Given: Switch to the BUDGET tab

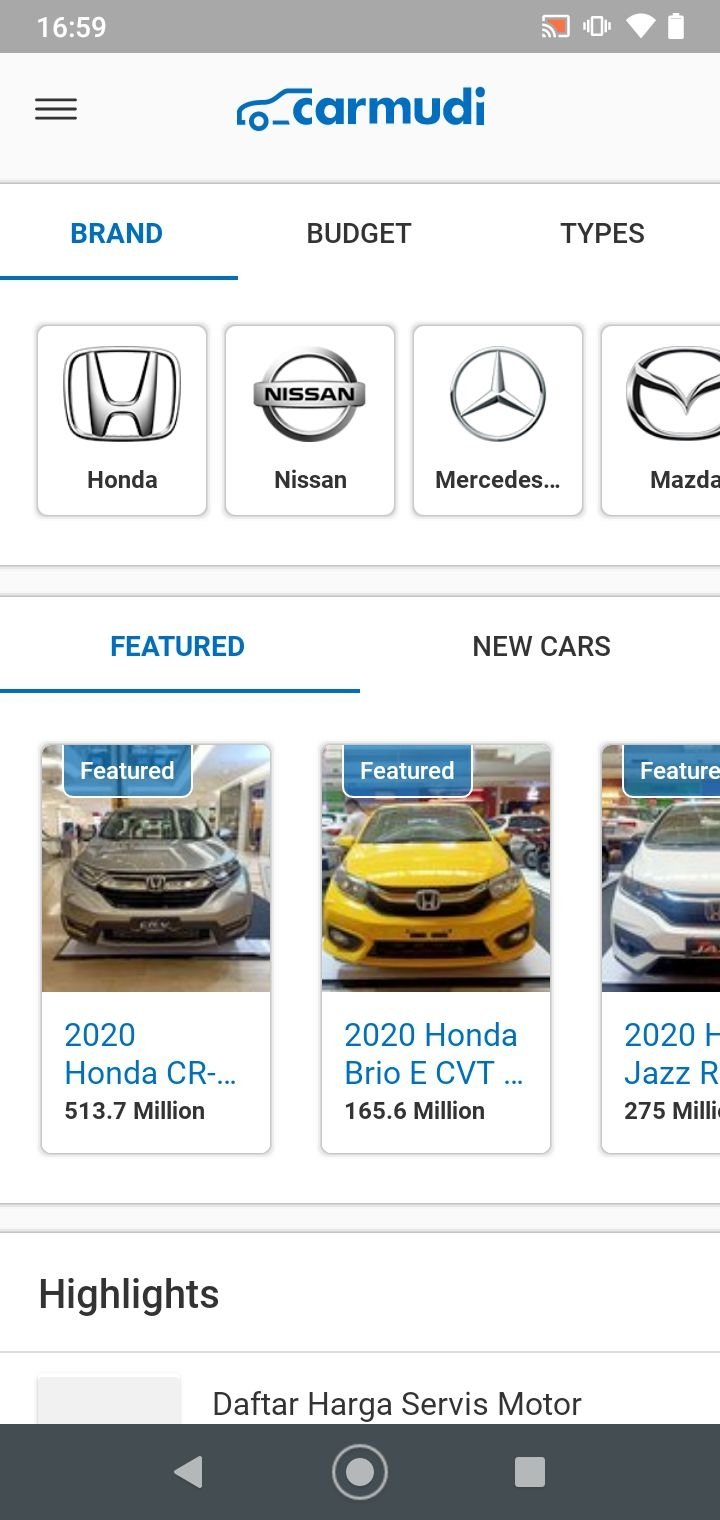Looking at the screenshot, I should coord(359,233).
